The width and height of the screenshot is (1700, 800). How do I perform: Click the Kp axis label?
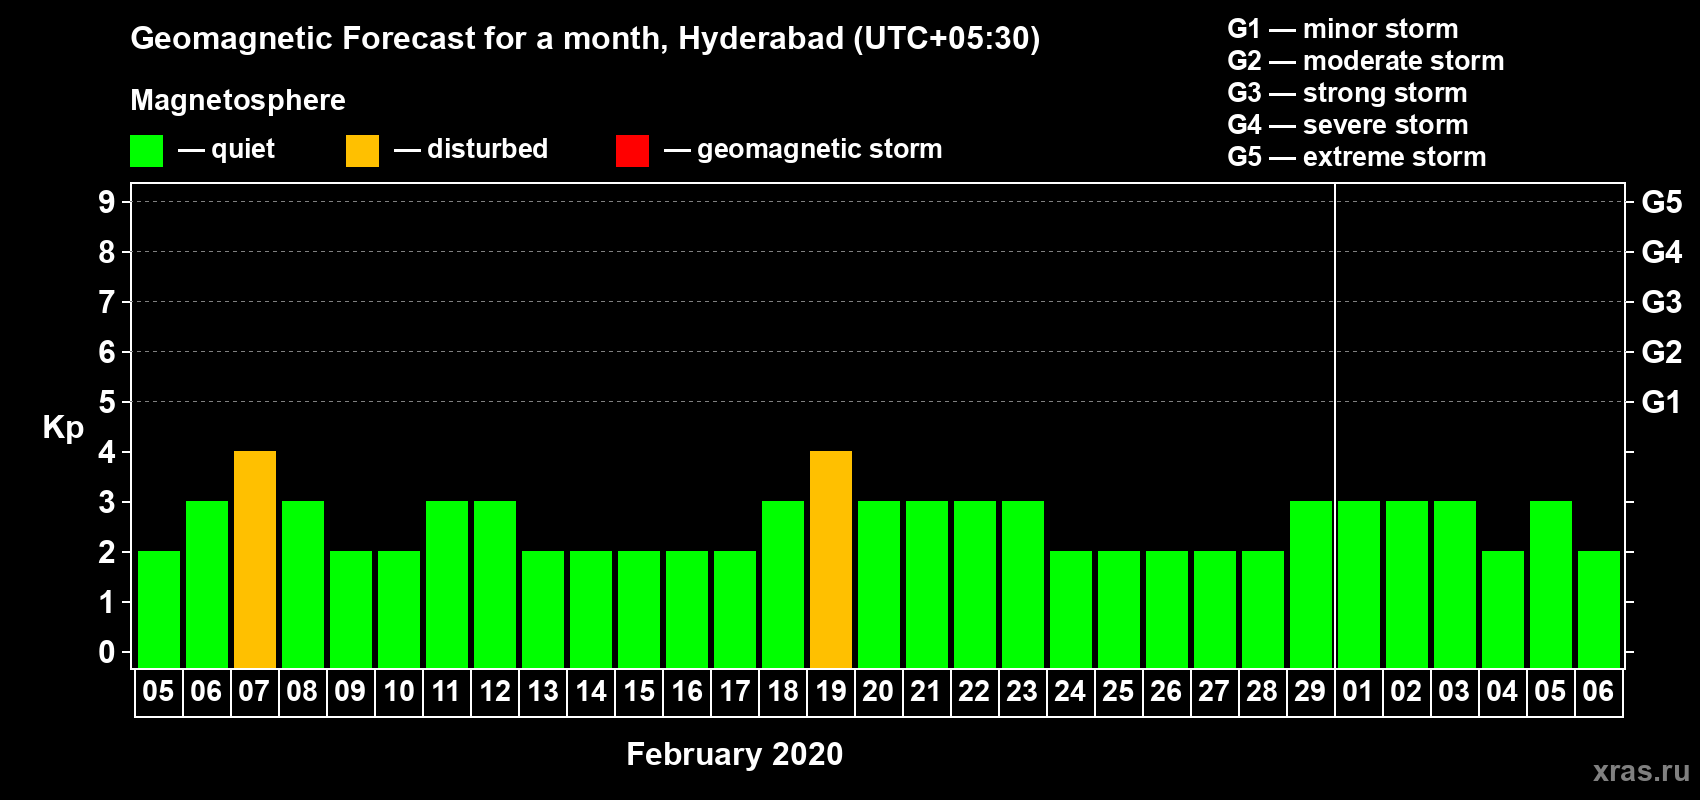click(63, 428)
